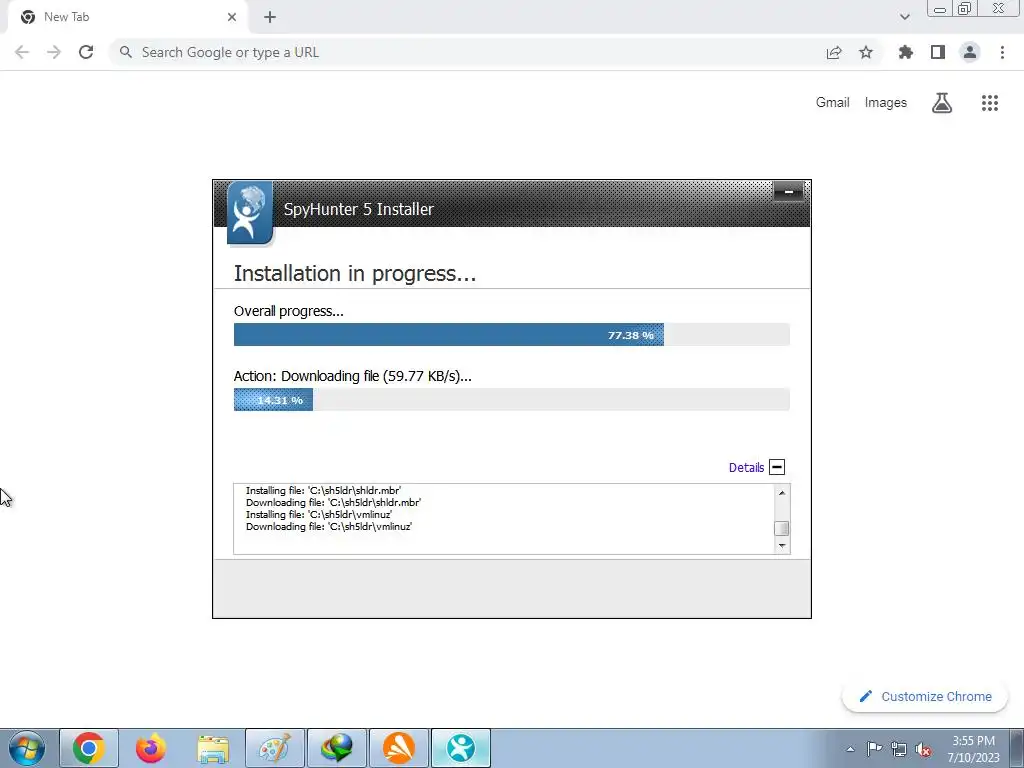Screen dimensions: 1024x768
Task: Reload the page in Chrome
Action: click(86, 52)
